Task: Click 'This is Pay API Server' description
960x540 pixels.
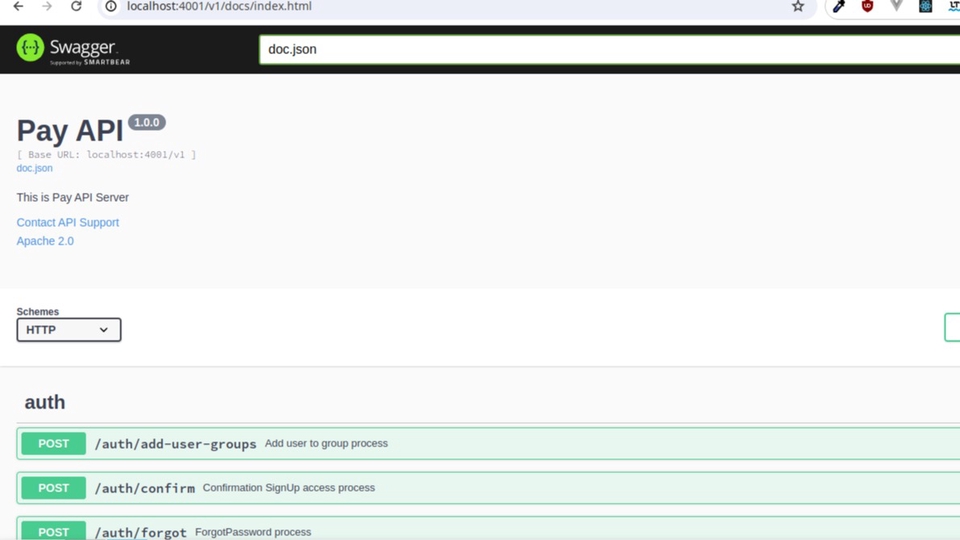Action: click(x=72, y=197)
